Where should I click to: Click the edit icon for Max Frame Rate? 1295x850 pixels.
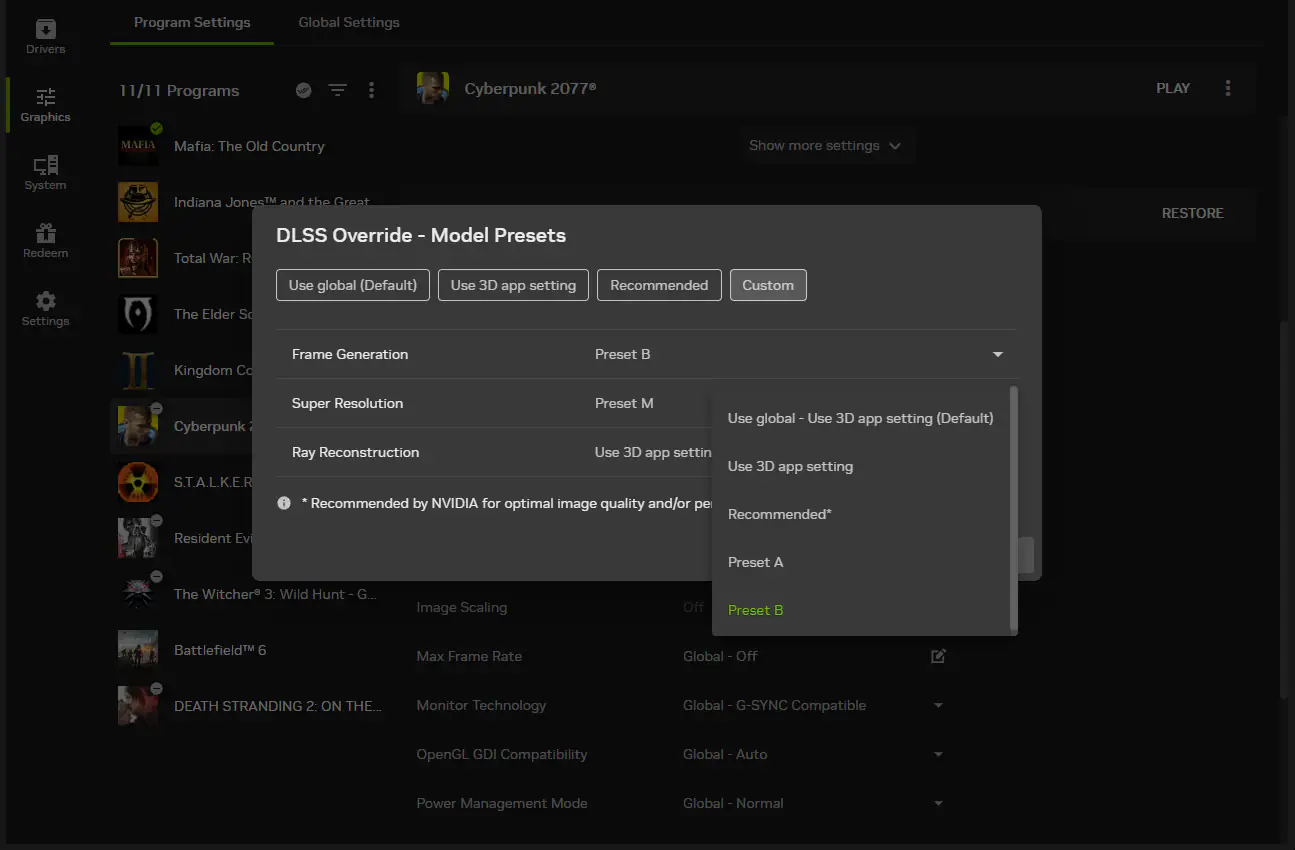point(938,656)
